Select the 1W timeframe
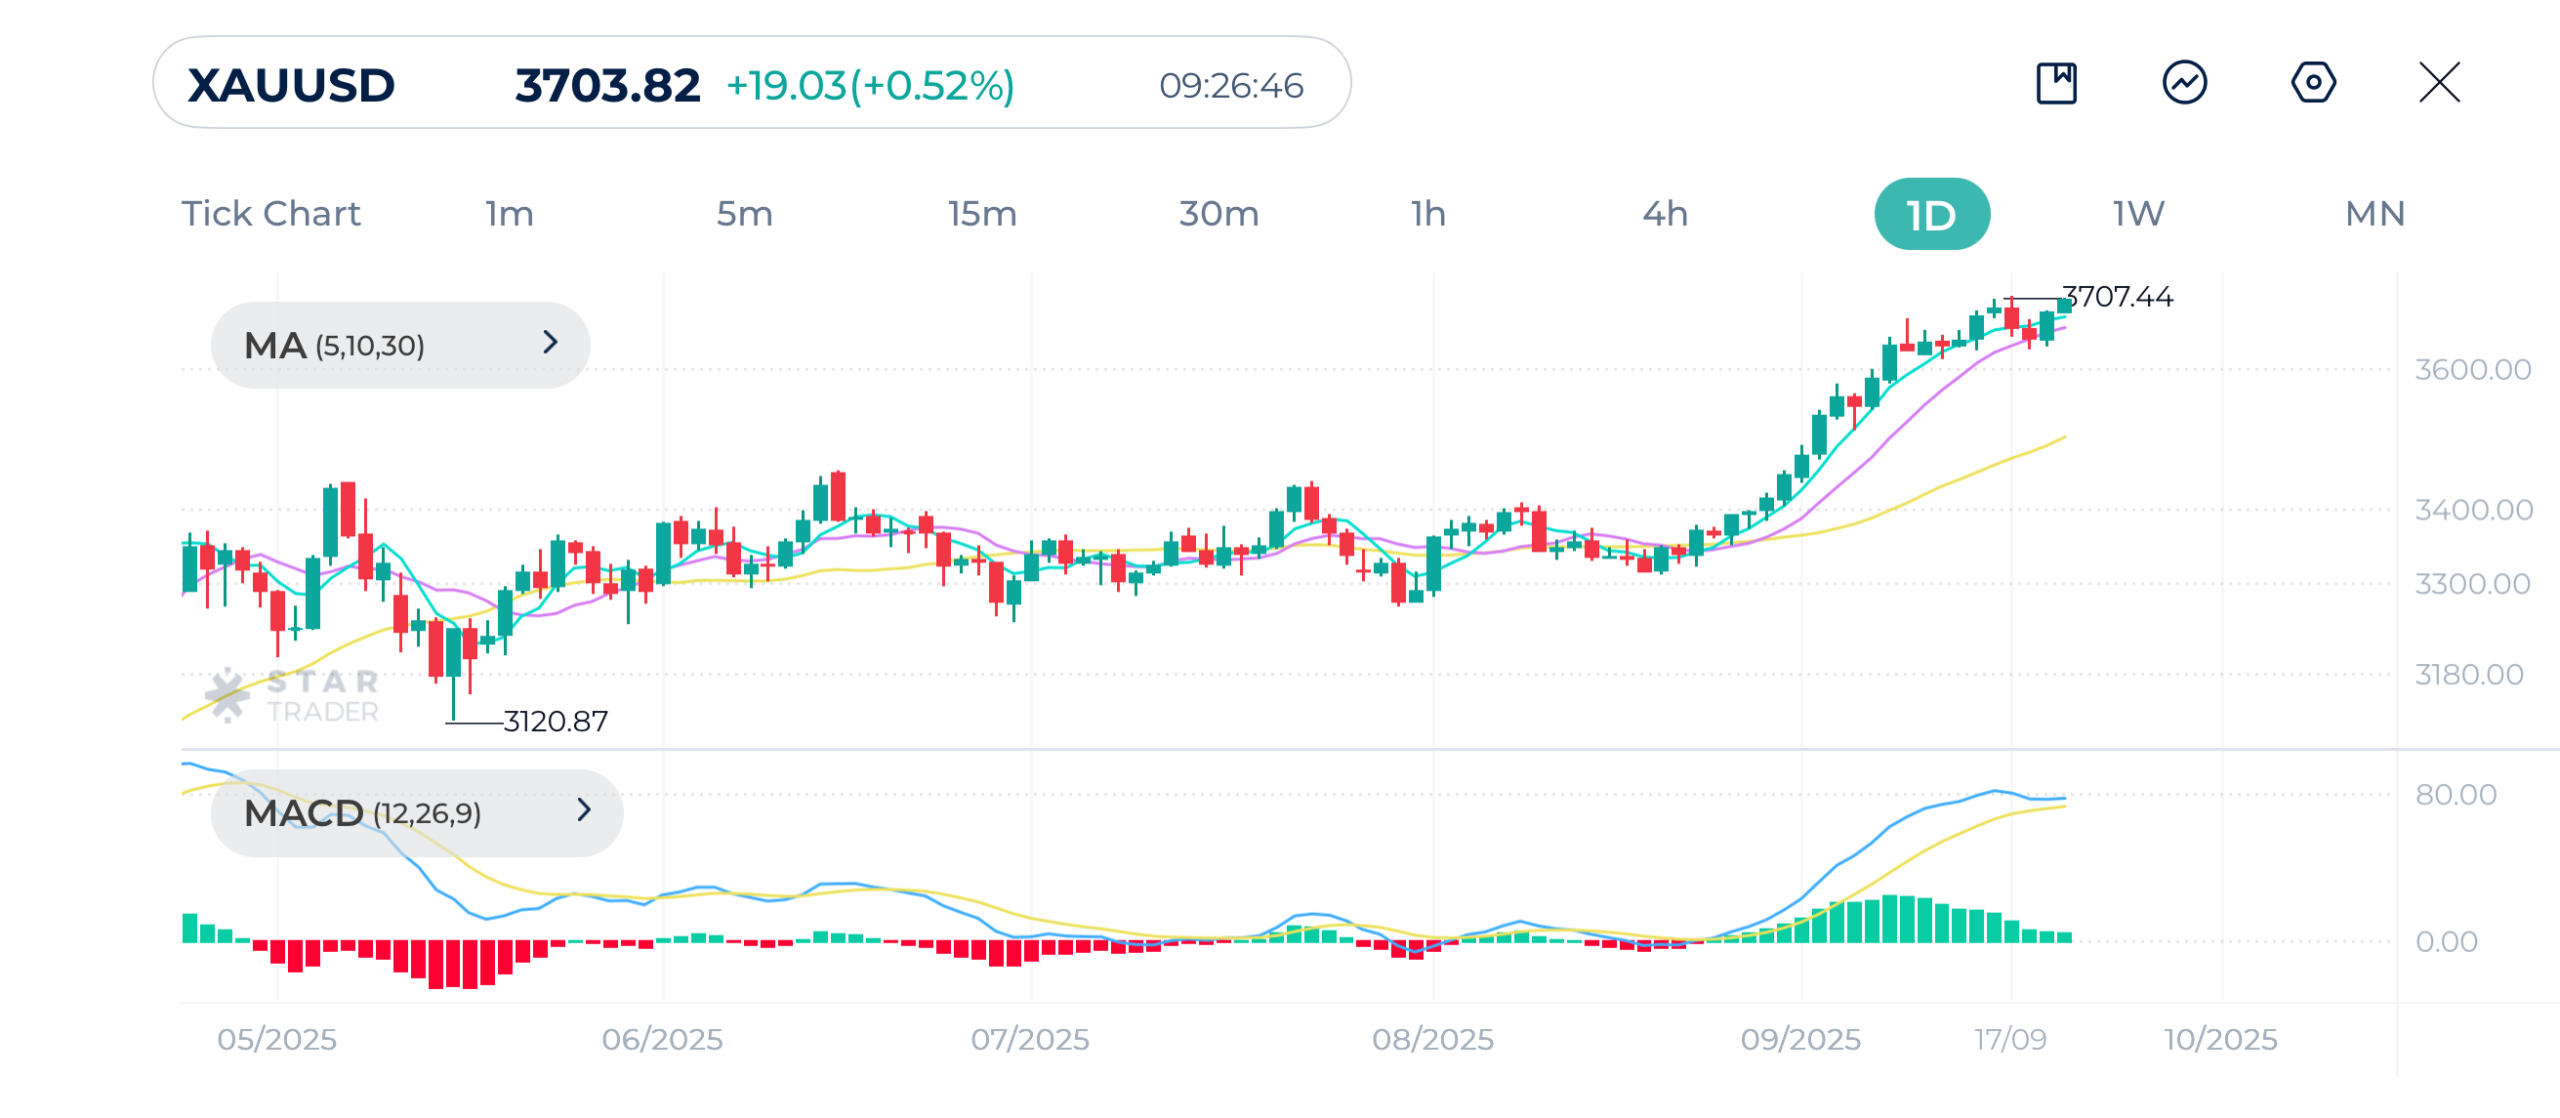This screenshot has height=1118, width=2560. pos(2139,214)
